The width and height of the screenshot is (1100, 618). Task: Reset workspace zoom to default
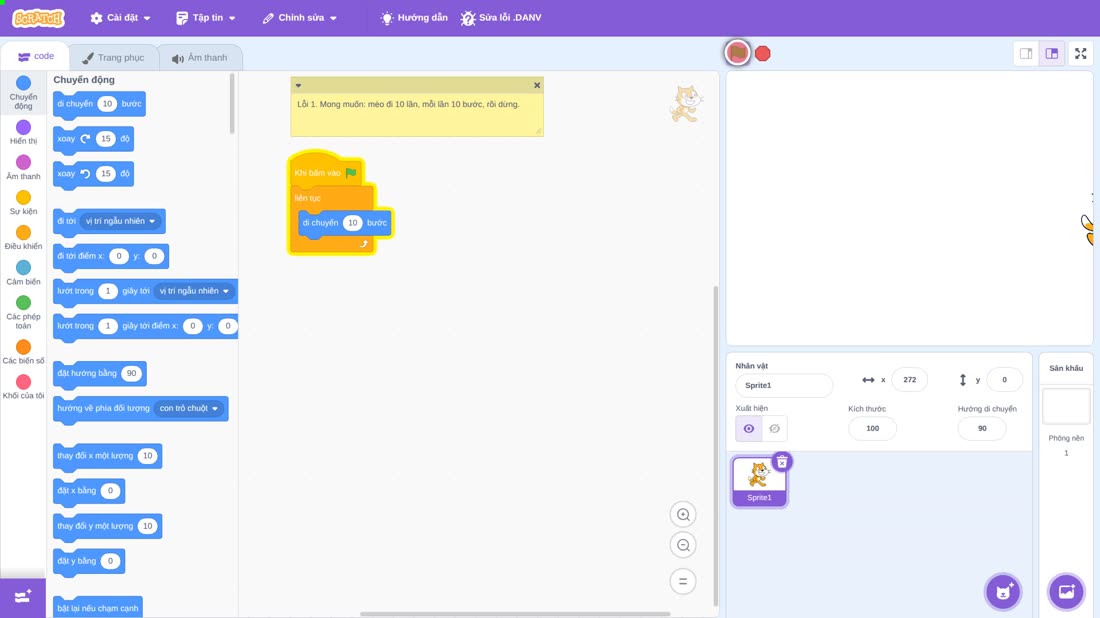[683, 581]
